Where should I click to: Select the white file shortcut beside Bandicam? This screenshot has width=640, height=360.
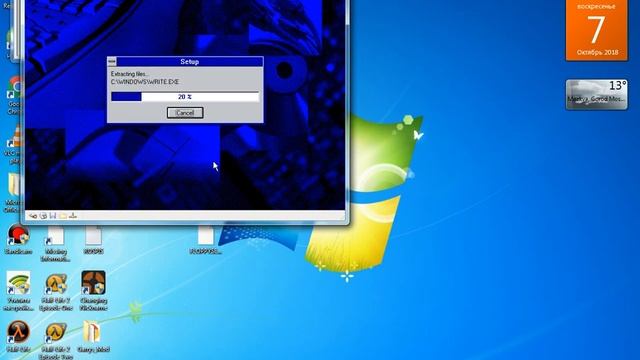56,244
